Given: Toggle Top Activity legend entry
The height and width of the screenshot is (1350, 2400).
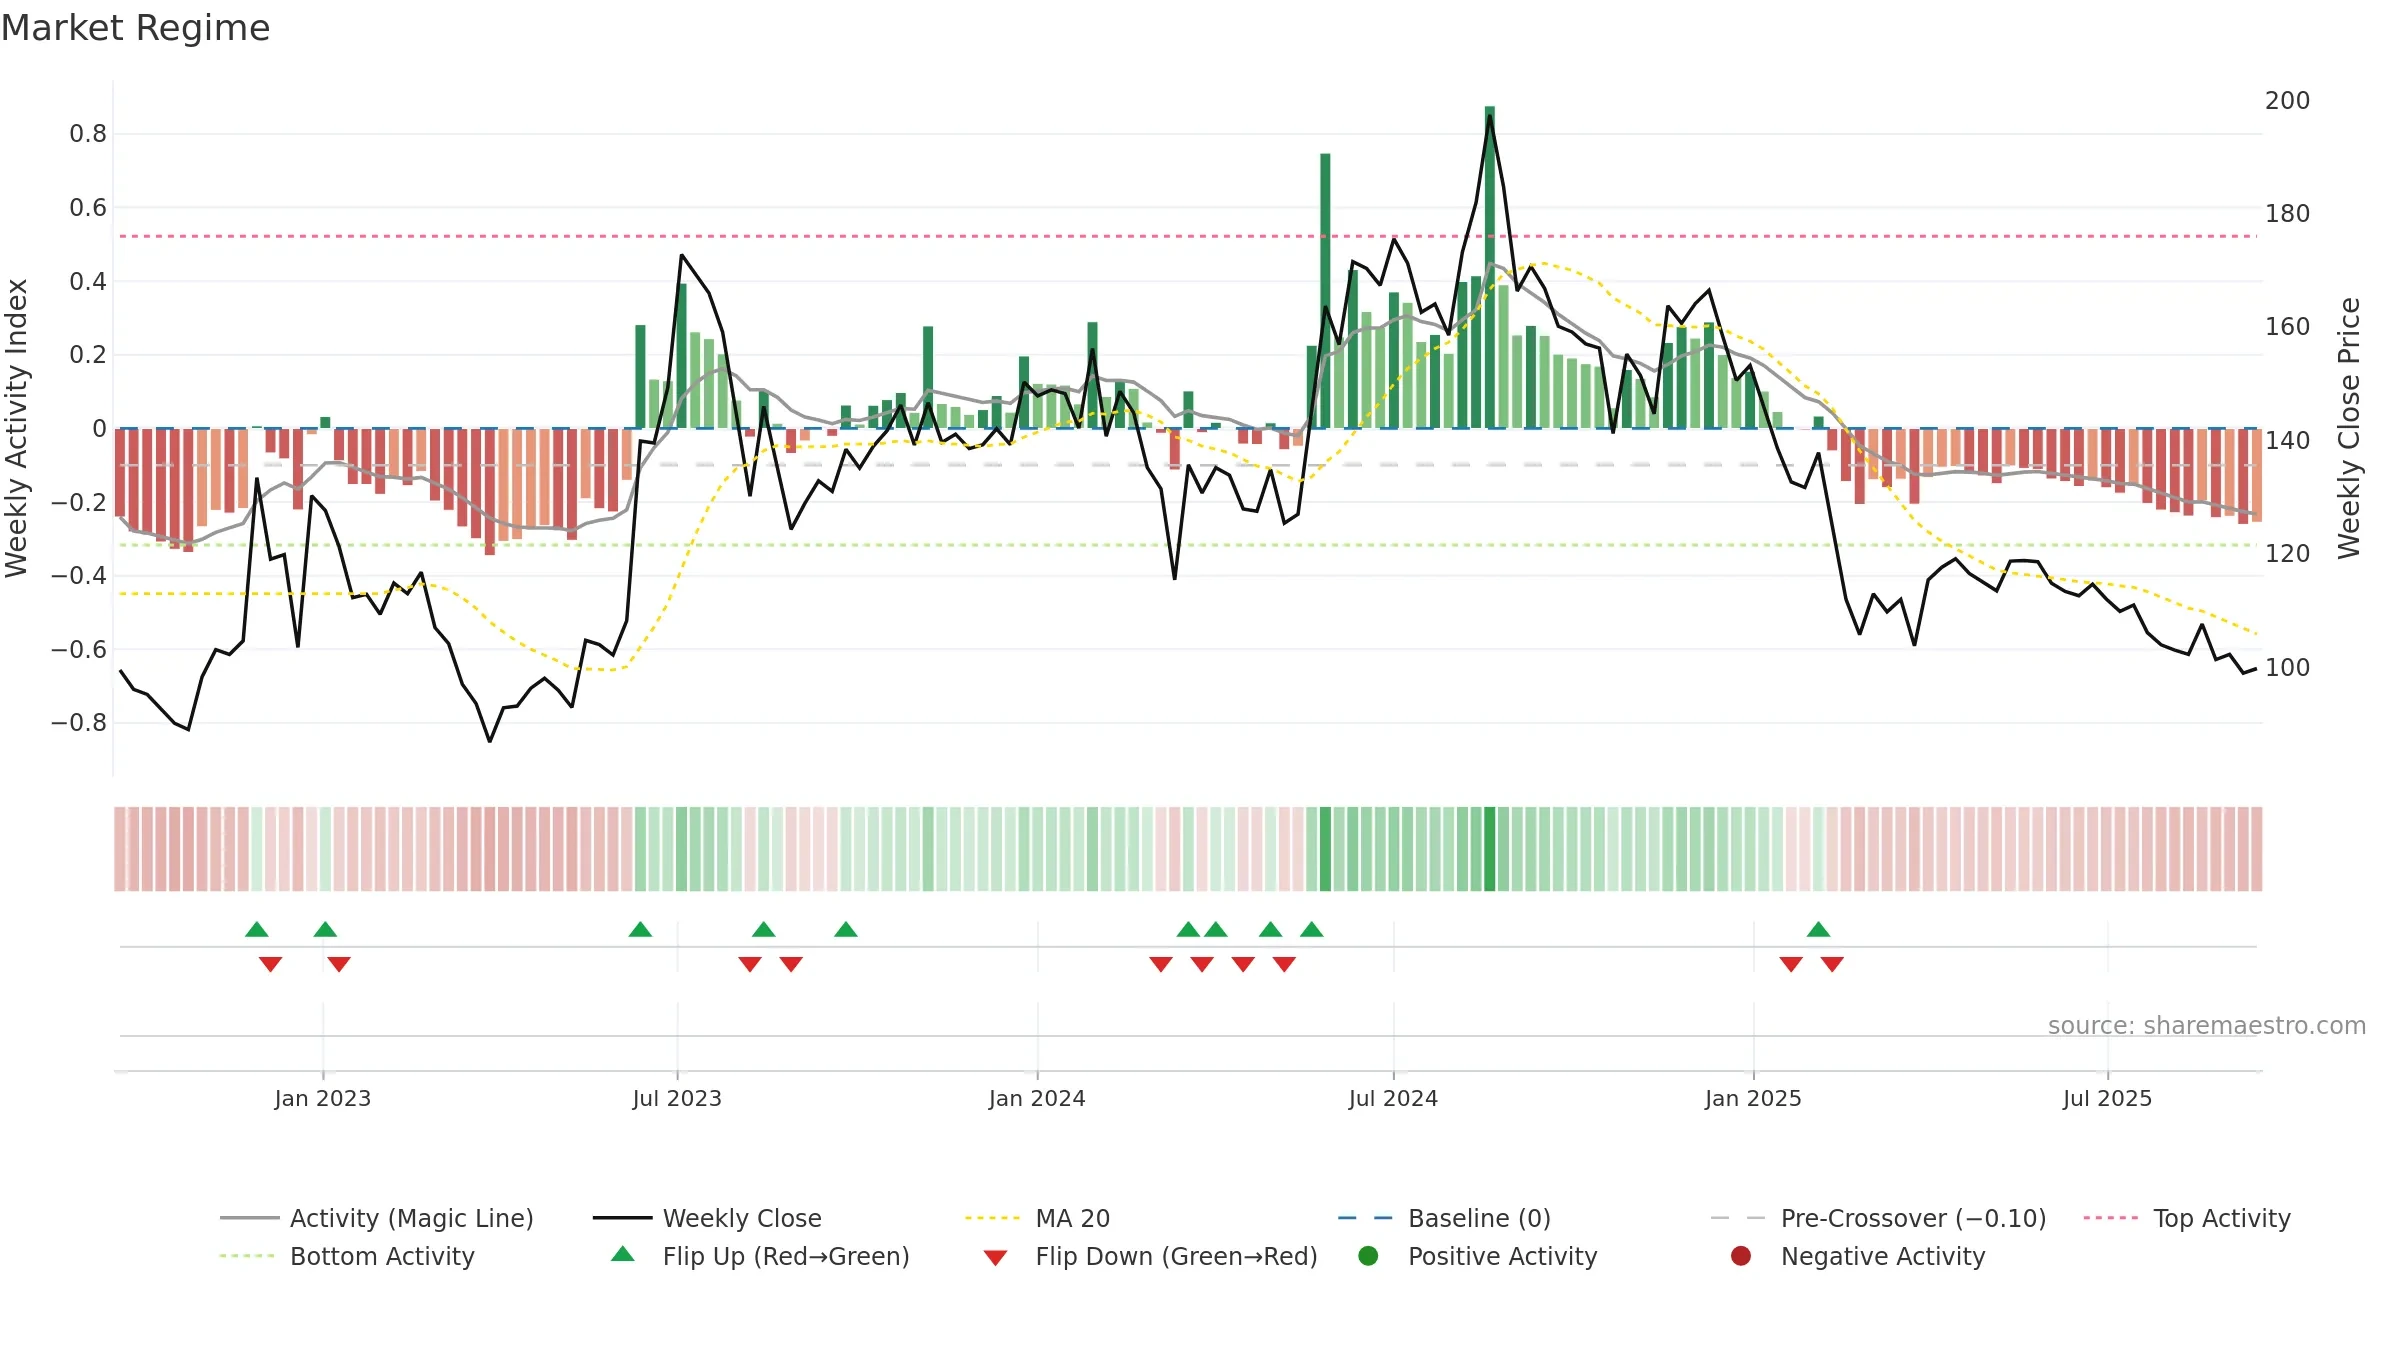Looking at the screenshot, I should coord(2186,1218).
